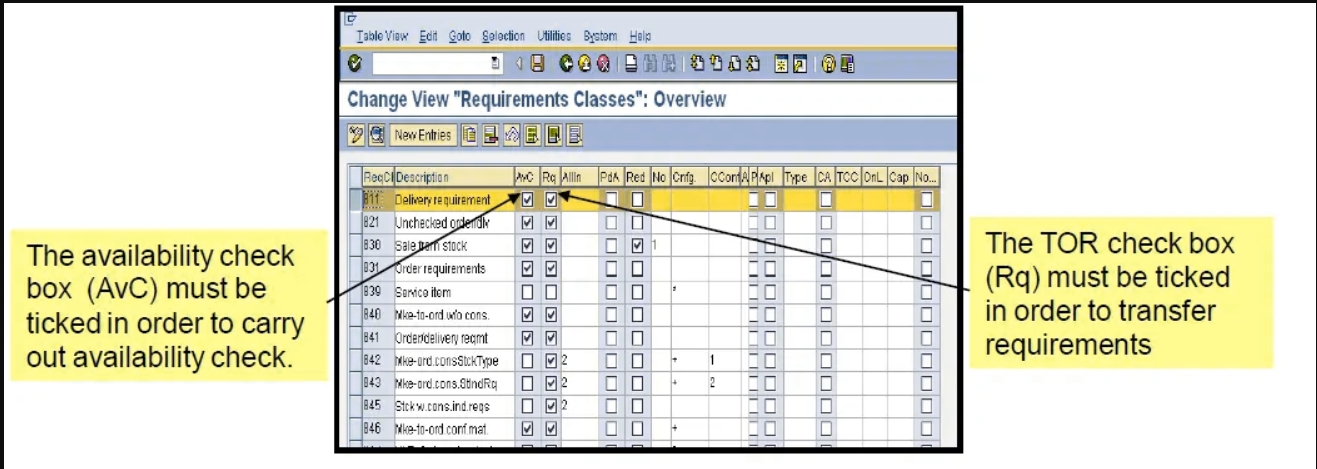Click the Description column header

tap(454, 177)
